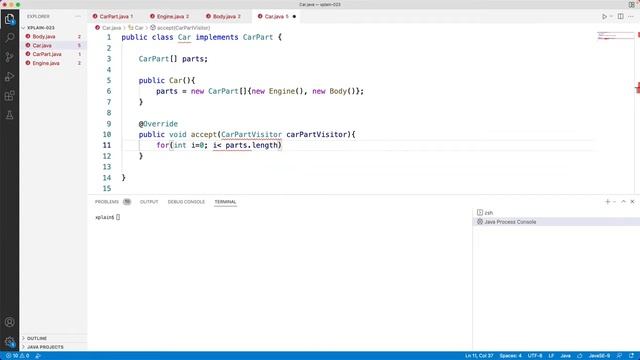The image size is (640, 360).
Task: Open the Extensions view
Action: [9, 96]
